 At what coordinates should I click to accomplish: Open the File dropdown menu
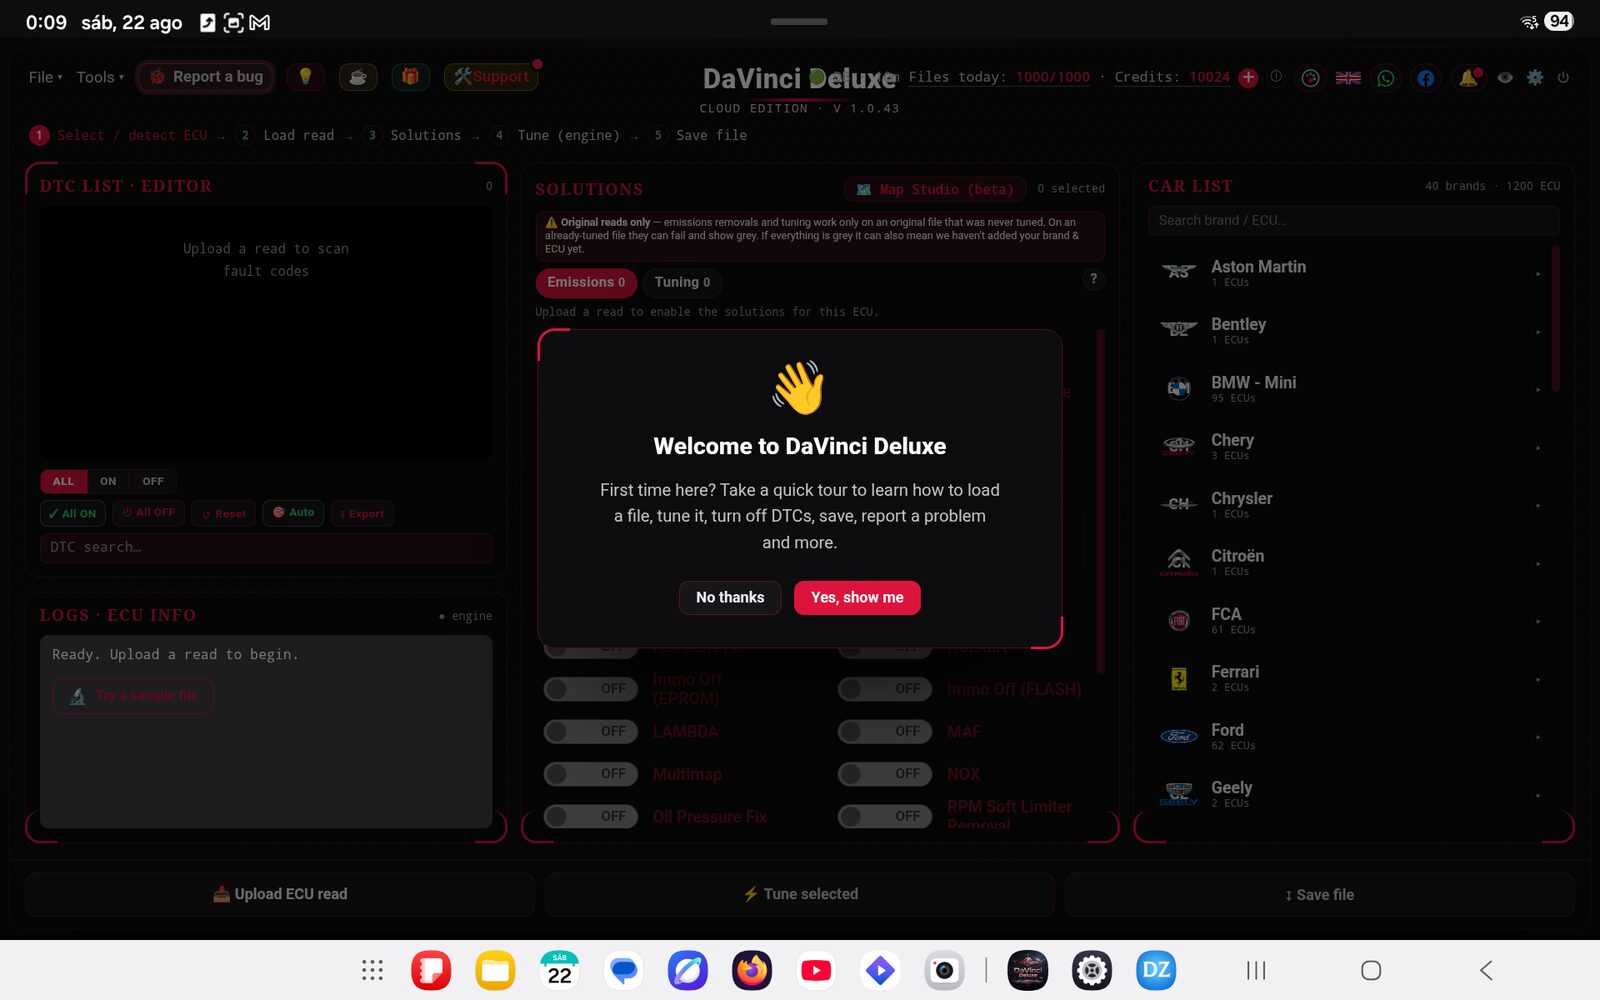[x=45, y=77]
